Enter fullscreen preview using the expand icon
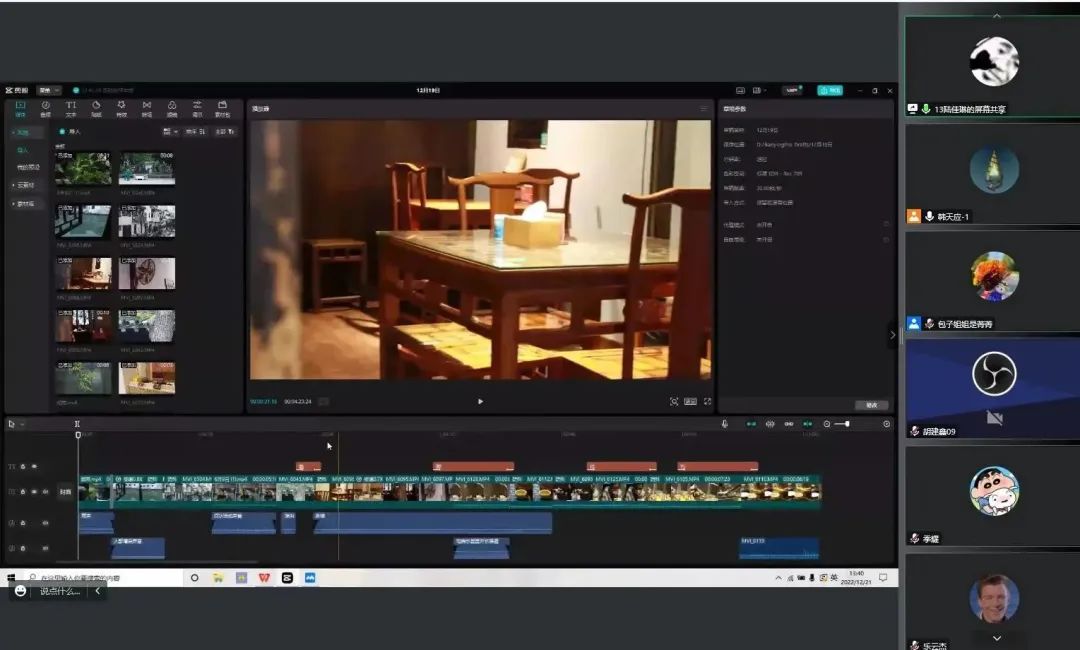 click(707, 401)
